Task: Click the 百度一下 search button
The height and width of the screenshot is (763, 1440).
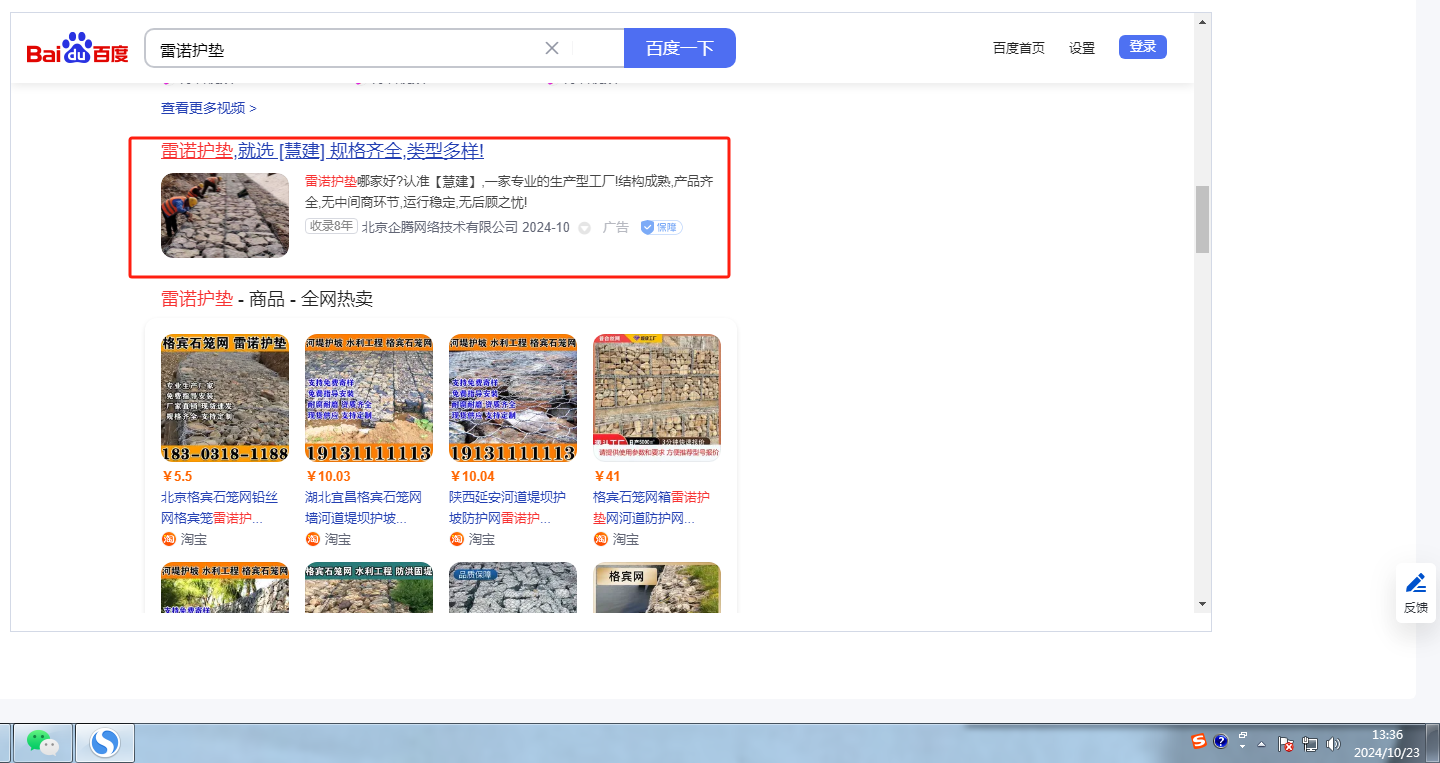Action: 680,48
